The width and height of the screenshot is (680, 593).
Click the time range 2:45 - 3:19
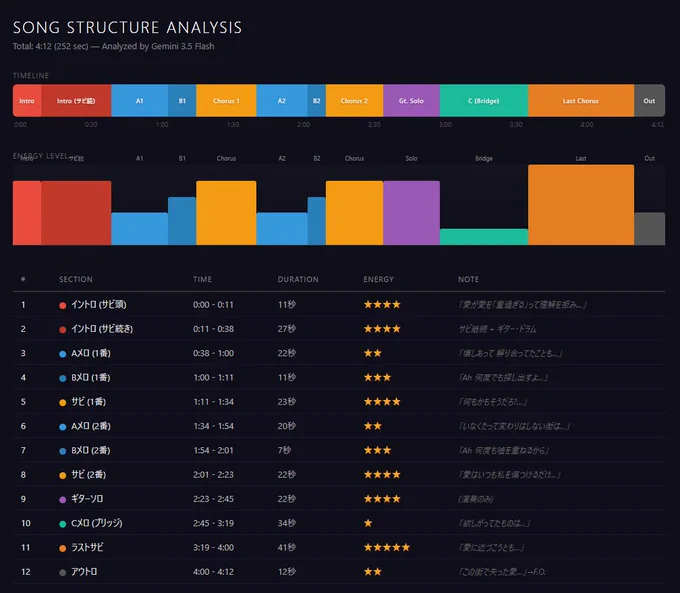213,523
